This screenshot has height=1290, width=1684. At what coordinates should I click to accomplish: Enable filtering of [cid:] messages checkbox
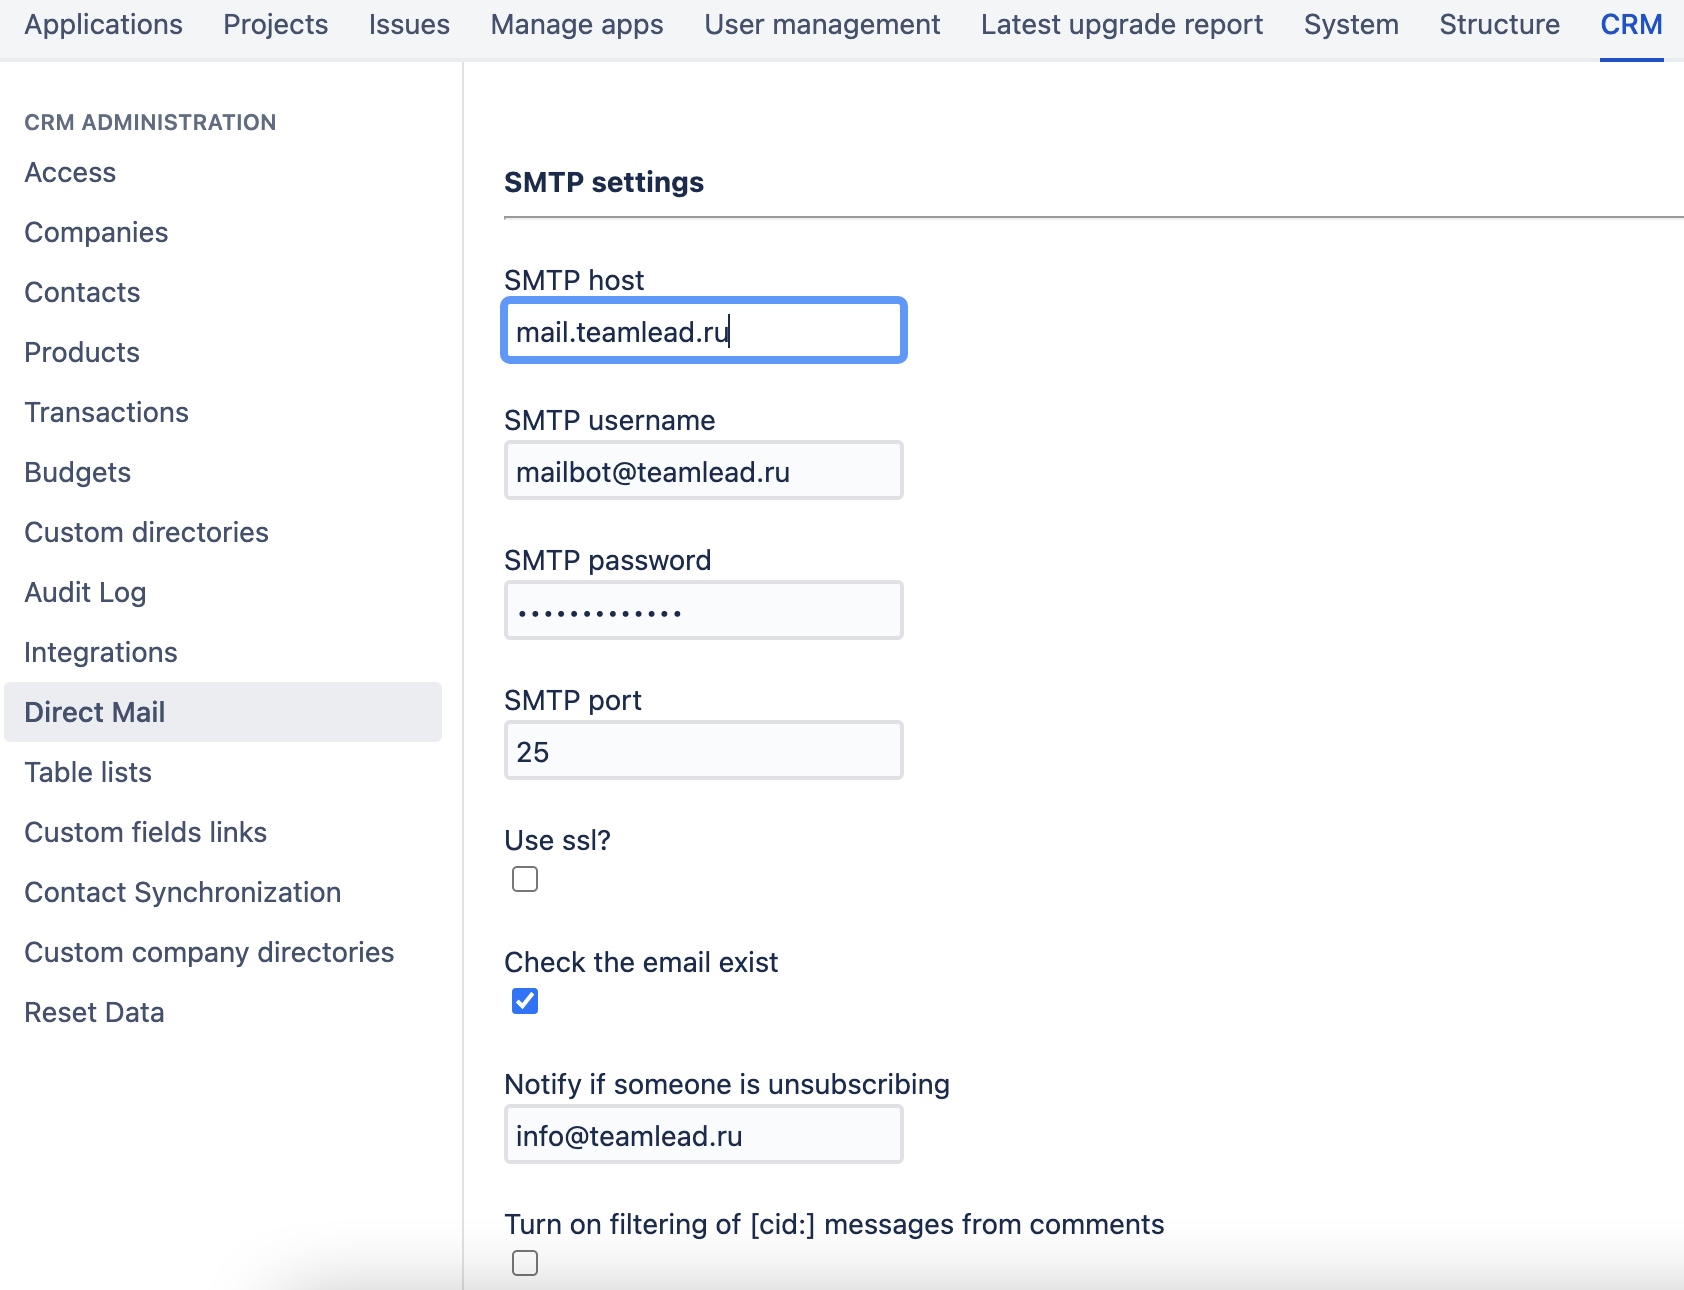(x=525, y=1263)
